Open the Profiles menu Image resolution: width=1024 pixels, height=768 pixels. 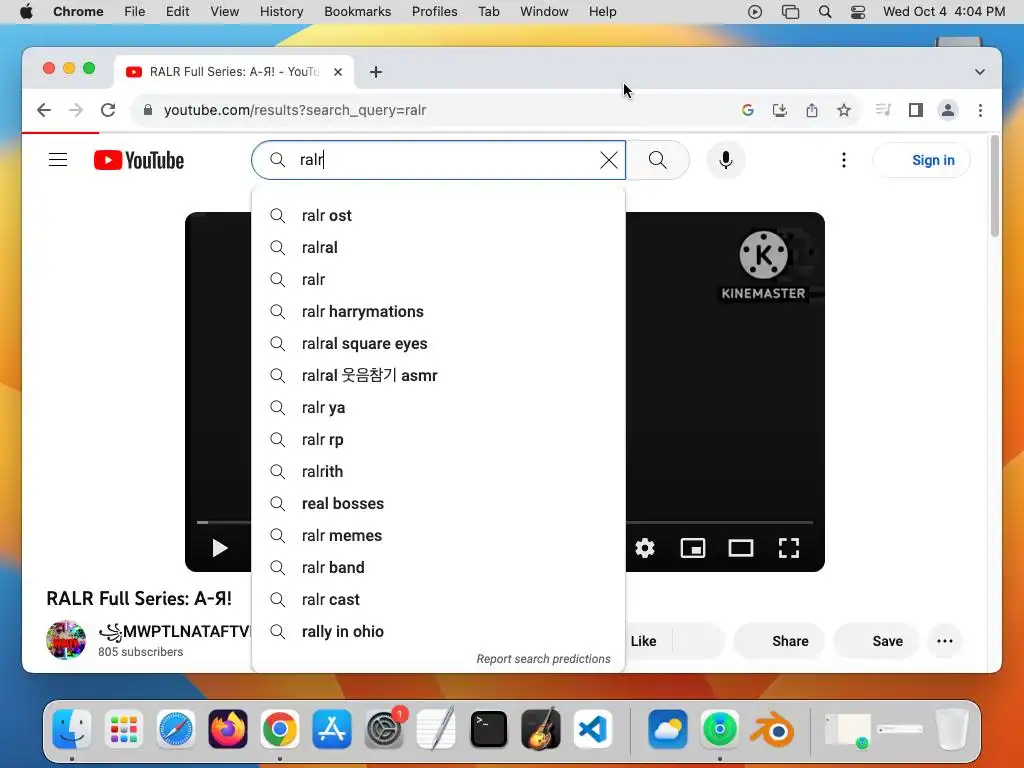(434, 12)
